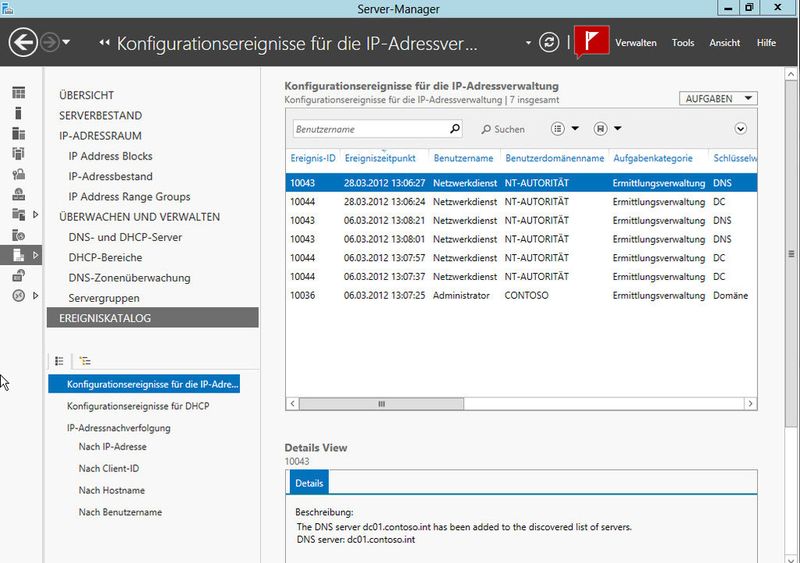
Task: Expand the remote desktop sidebar arrow
Action: (35, 296)
